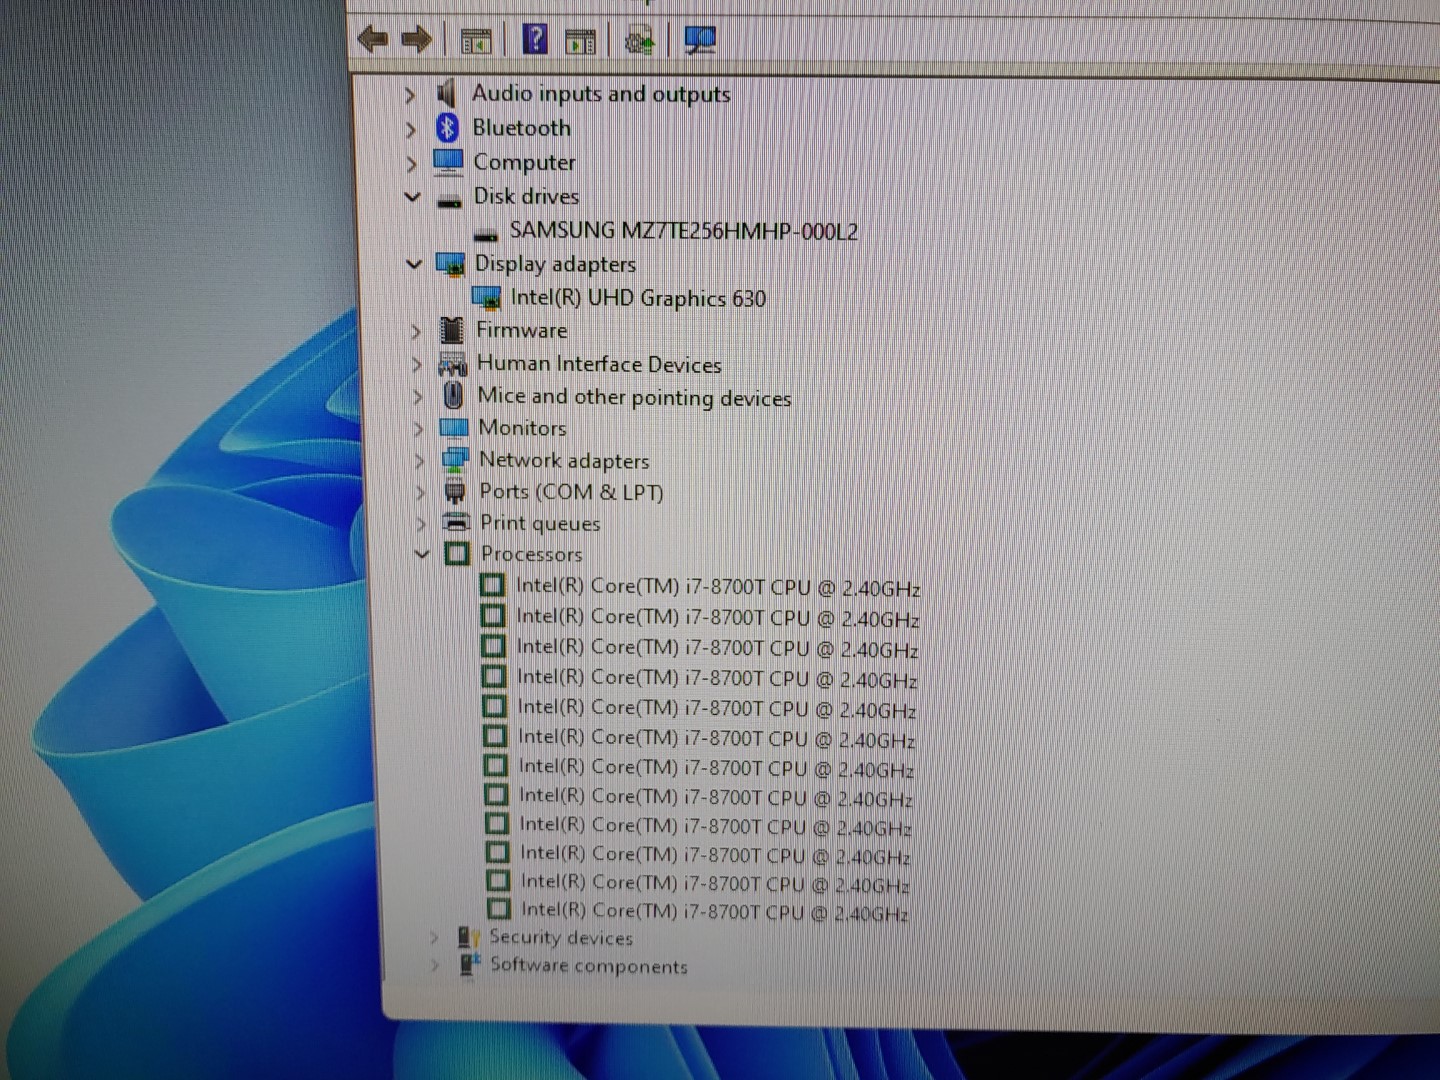This screenshot has width=1440, height=1080.
Task: Expand the Print queues chevron
Action: coord(422,523)
